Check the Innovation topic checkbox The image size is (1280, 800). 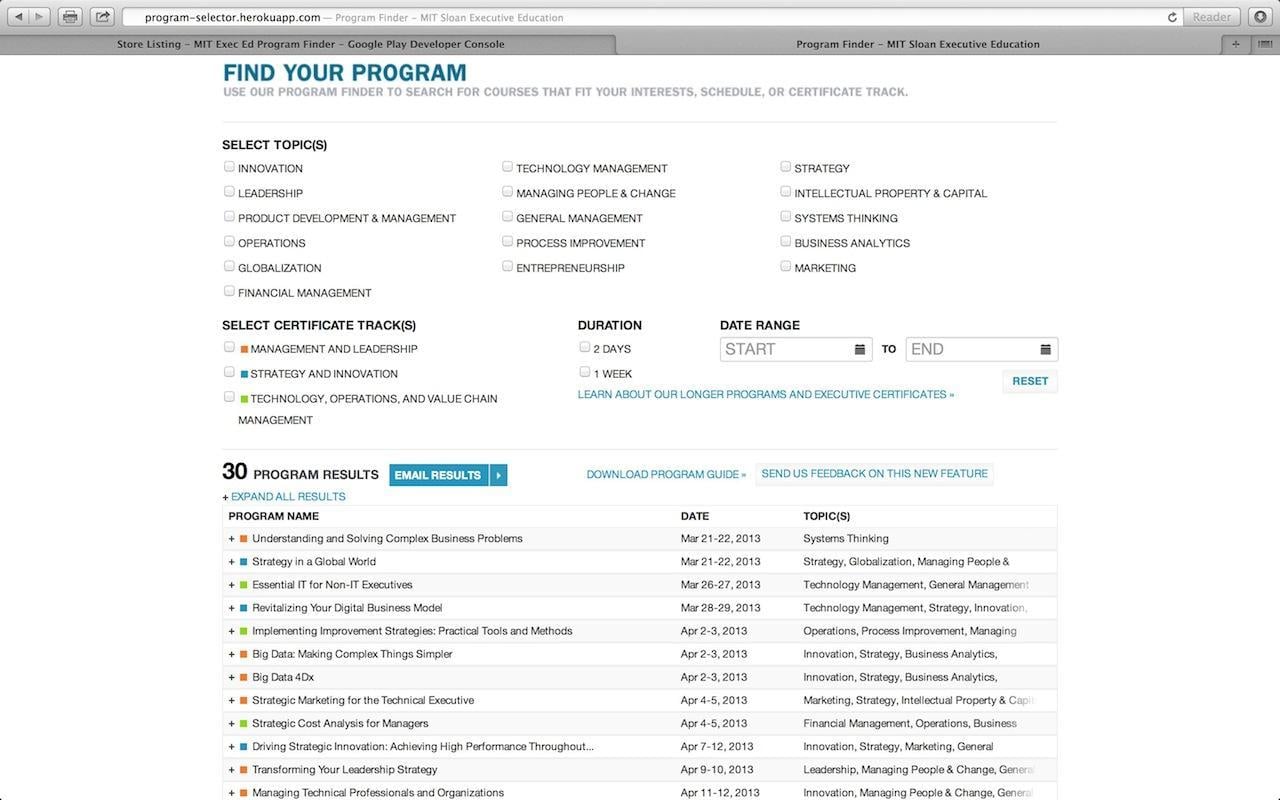pyautogui.click(x=229, y=167)
